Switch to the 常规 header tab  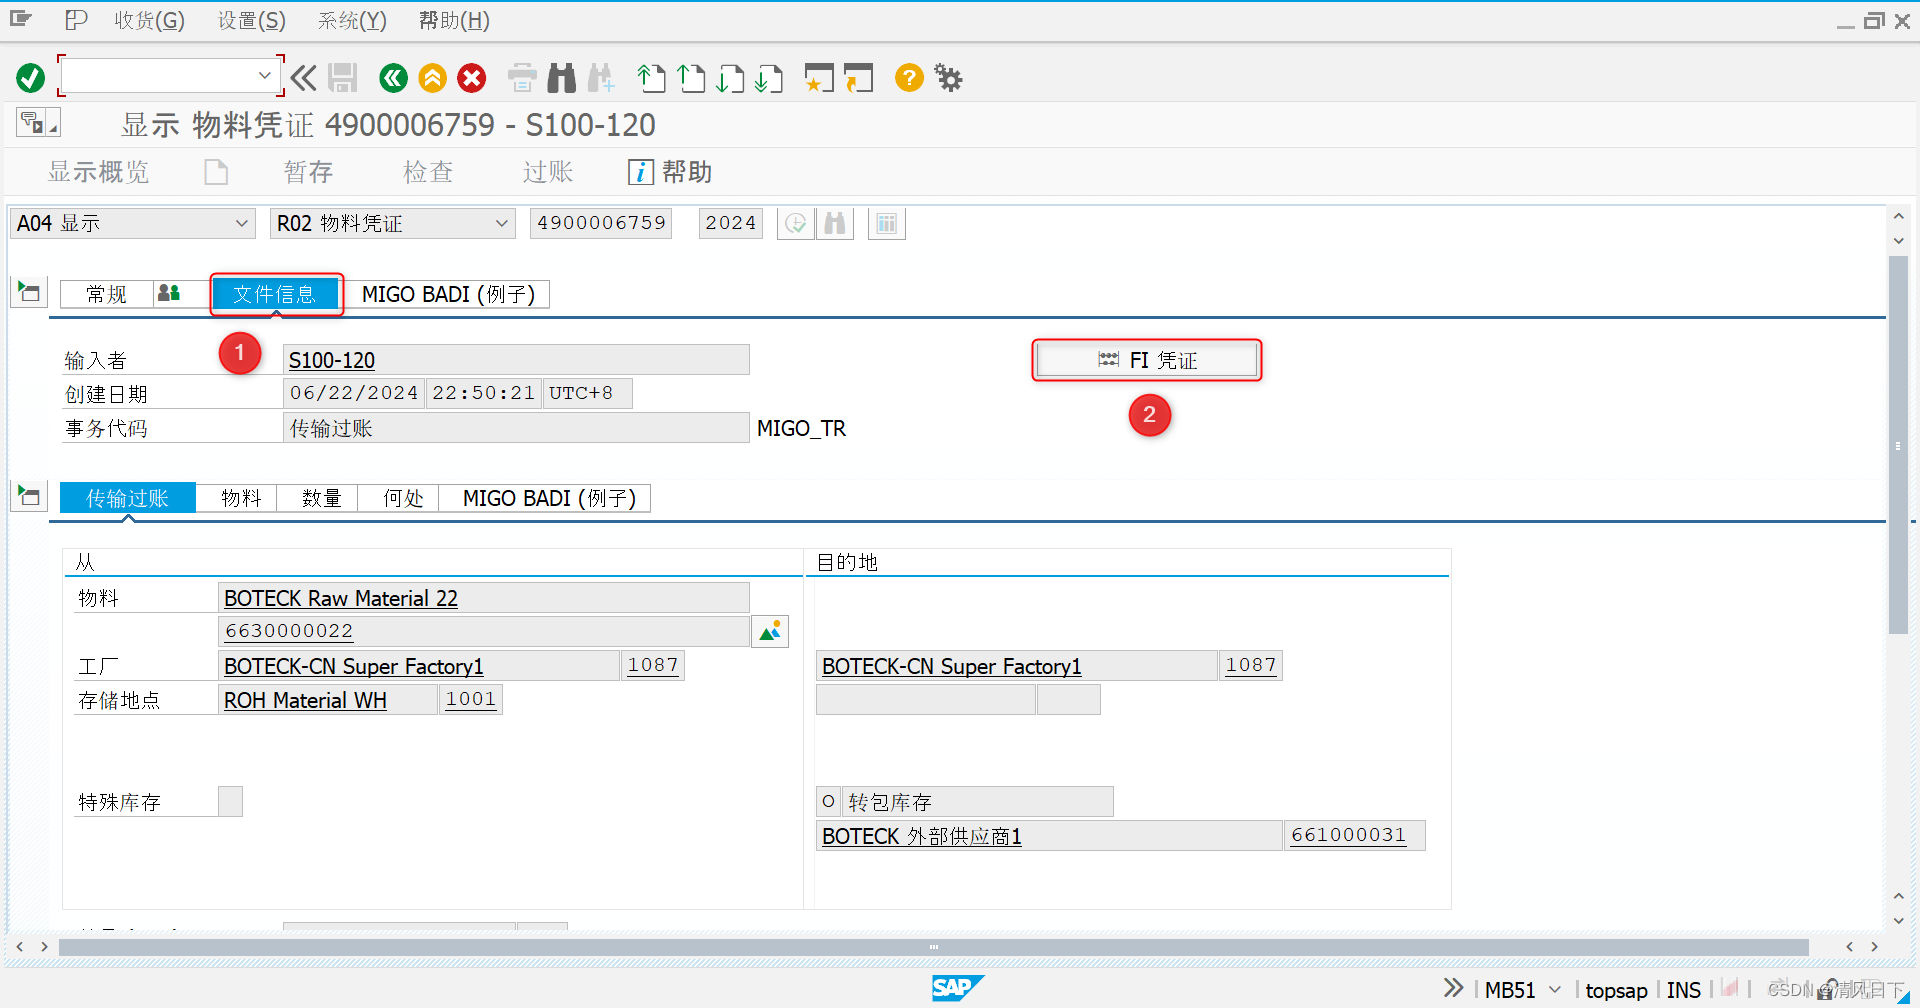[x=106, y=294]
